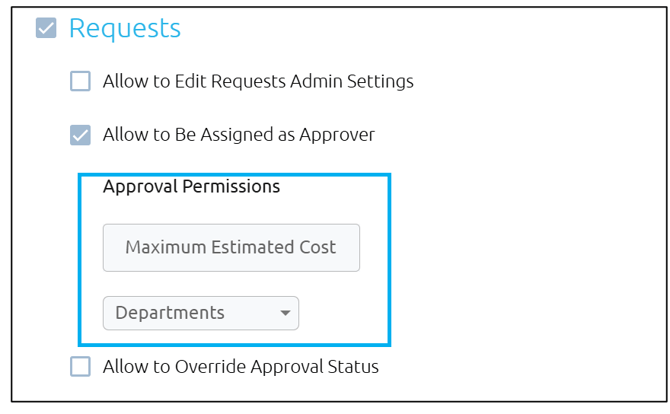Click the word 'Departments' in the selector
The image size is (670, 414).
(170, 313)
